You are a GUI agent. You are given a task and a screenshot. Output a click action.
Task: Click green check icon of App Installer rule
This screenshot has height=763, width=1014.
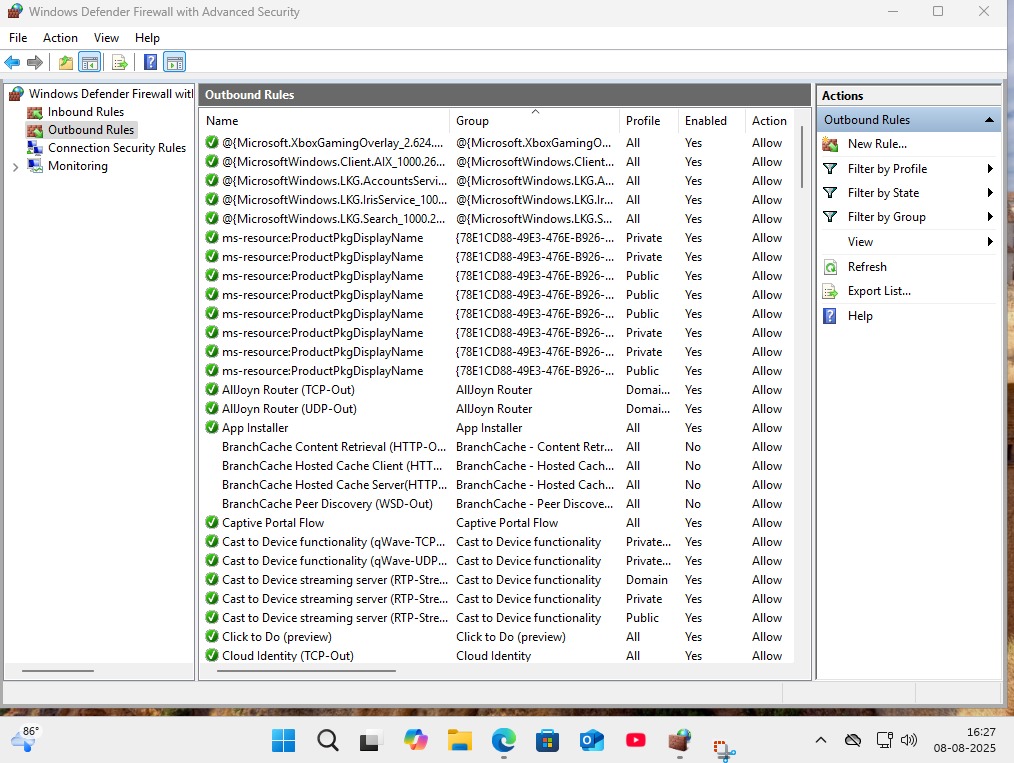211,427
